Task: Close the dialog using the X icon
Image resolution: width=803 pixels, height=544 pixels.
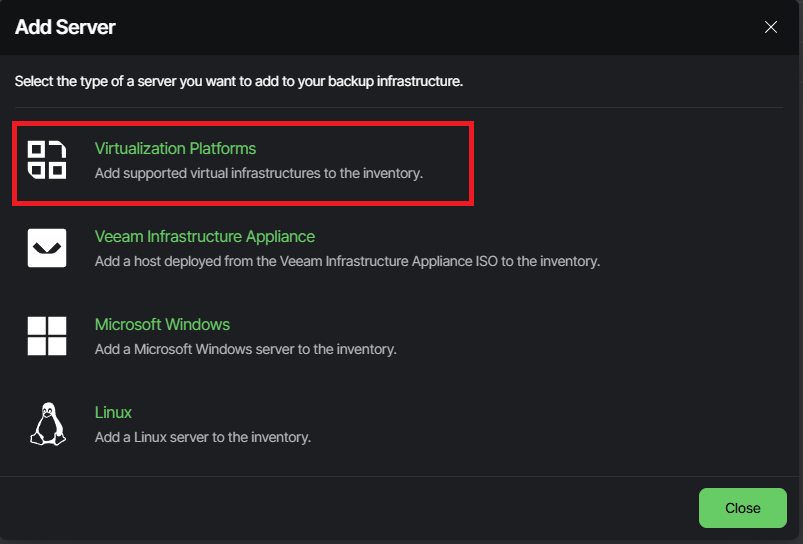Action: tap(771, 27)
